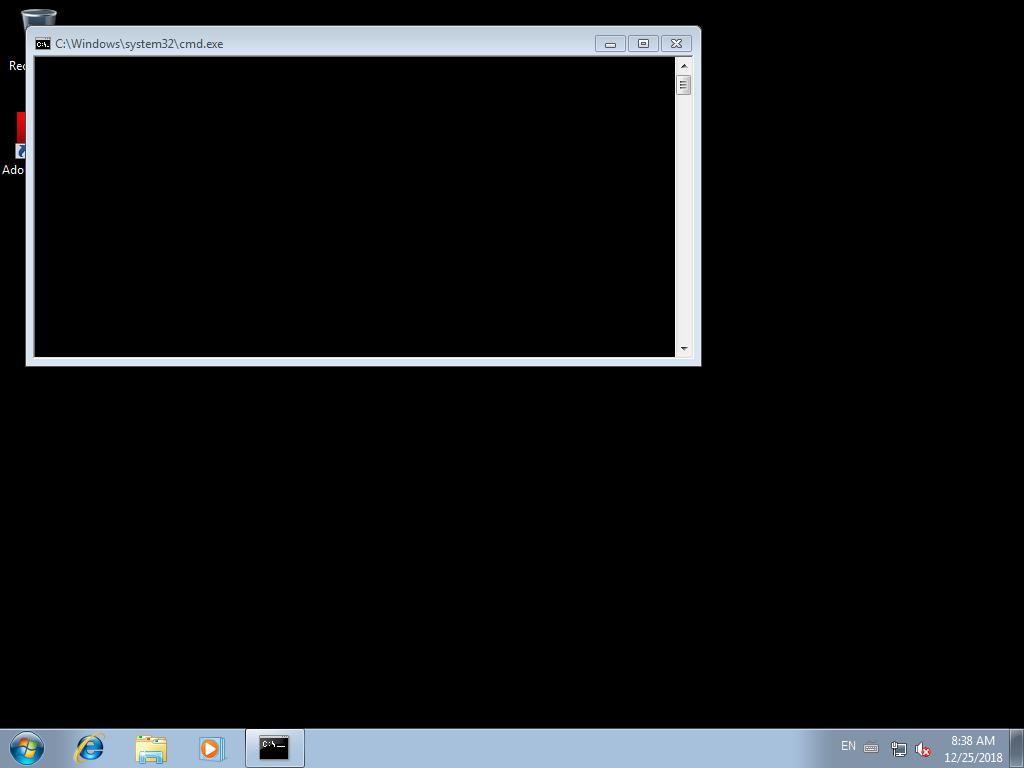Launch Windows Media Player from the taskbar
This screenshot has width=1024, height=768.
coord(211,748)
